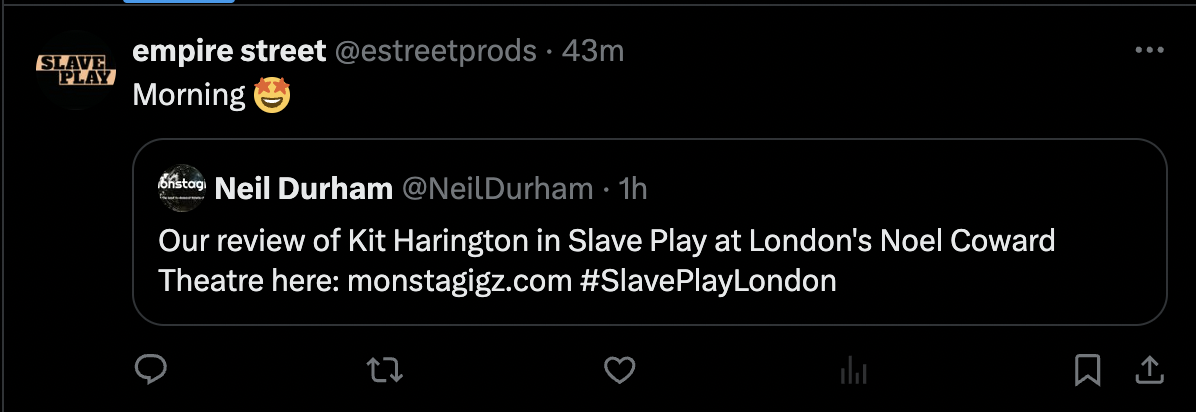Screen dimensions: 1196x412
Task: Share the tweet via share icon
Action: click(x=1149, y=370)
